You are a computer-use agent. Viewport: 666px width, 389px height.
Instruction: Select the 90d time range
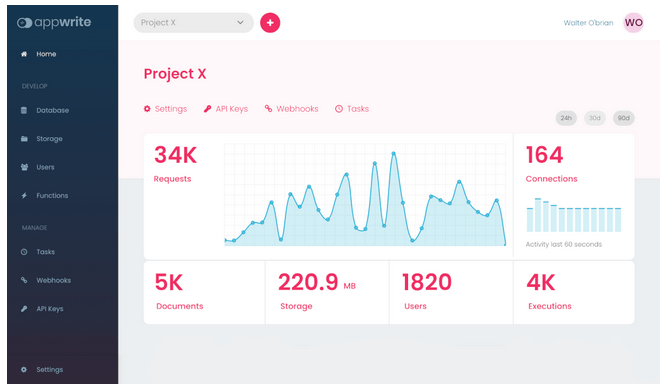(x=624, y=118)
